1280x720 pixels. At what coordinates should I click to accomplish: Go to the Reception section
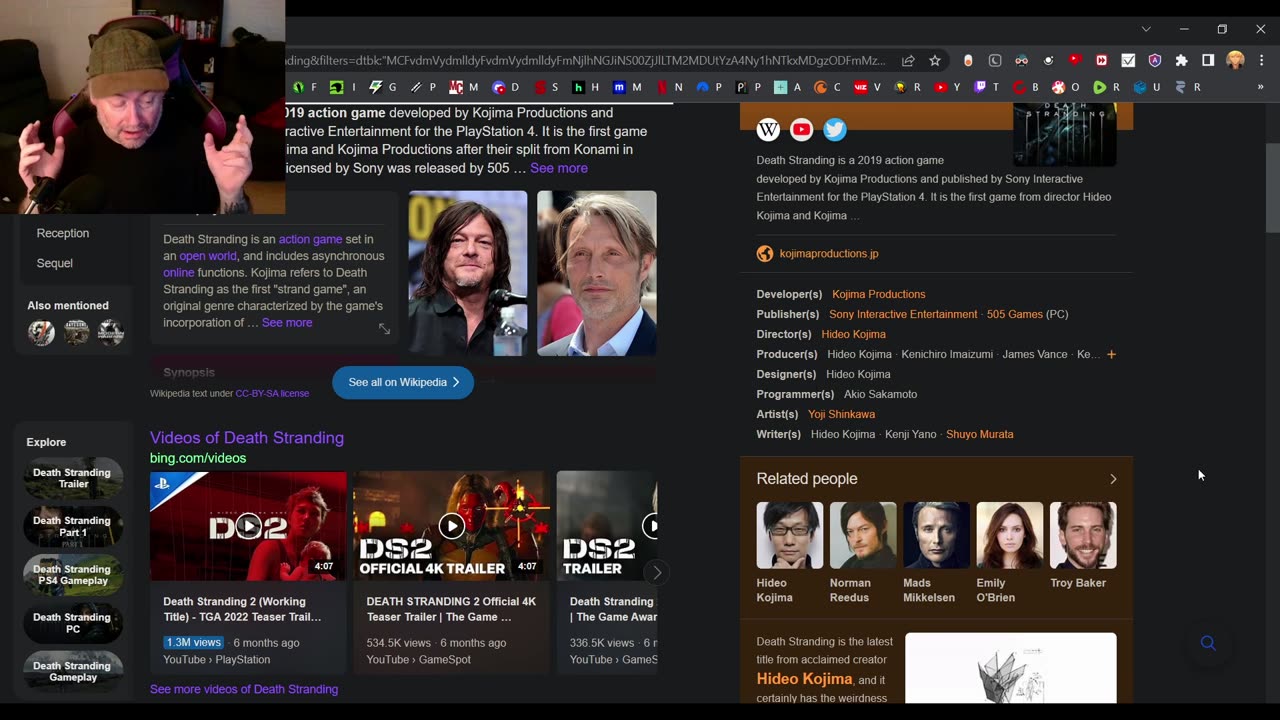coord(63,233)
